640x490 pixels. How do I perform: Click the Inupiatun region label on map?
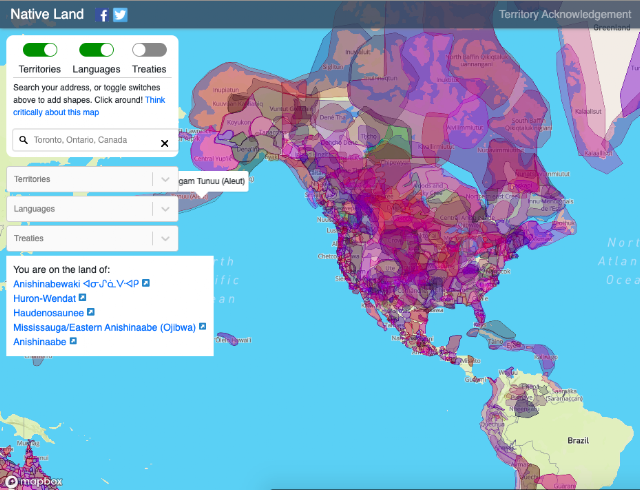click(x=225, y=89)
